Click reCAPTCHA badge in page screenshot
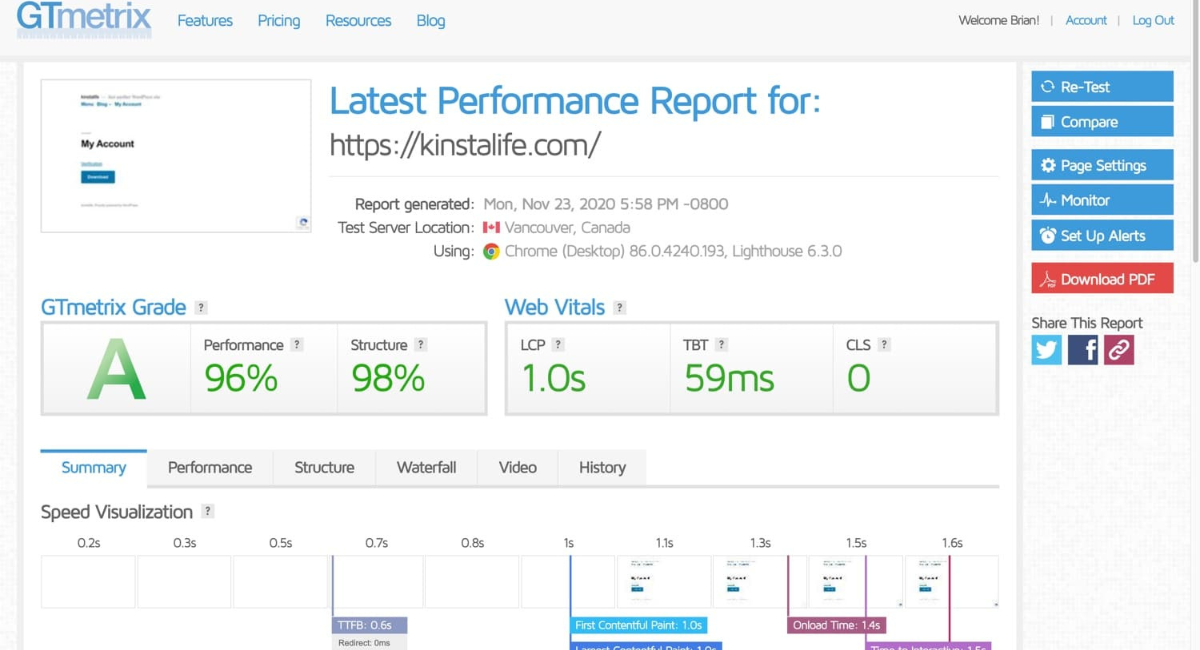Image resolution: width=1200 pixels, height=650 pixels. (302, 222)
